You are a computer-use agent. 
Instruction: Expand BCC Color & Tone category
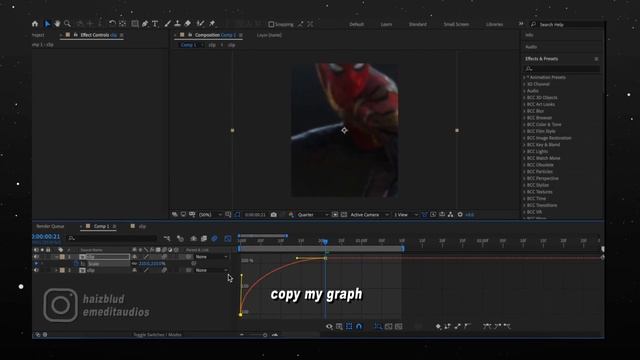(524, 124)
